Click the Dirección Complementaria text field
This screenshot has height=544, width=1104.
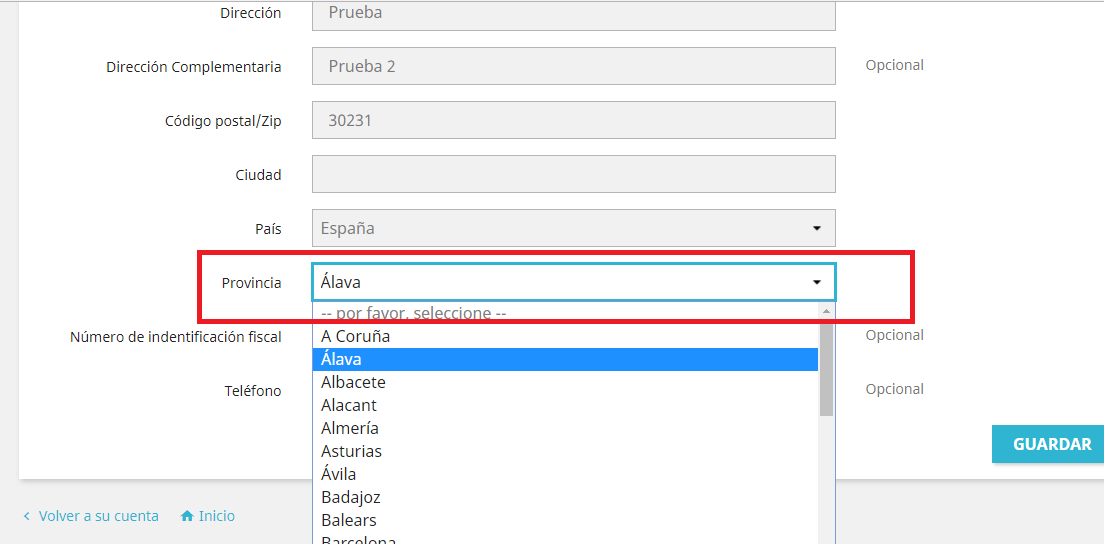(573, 66)
